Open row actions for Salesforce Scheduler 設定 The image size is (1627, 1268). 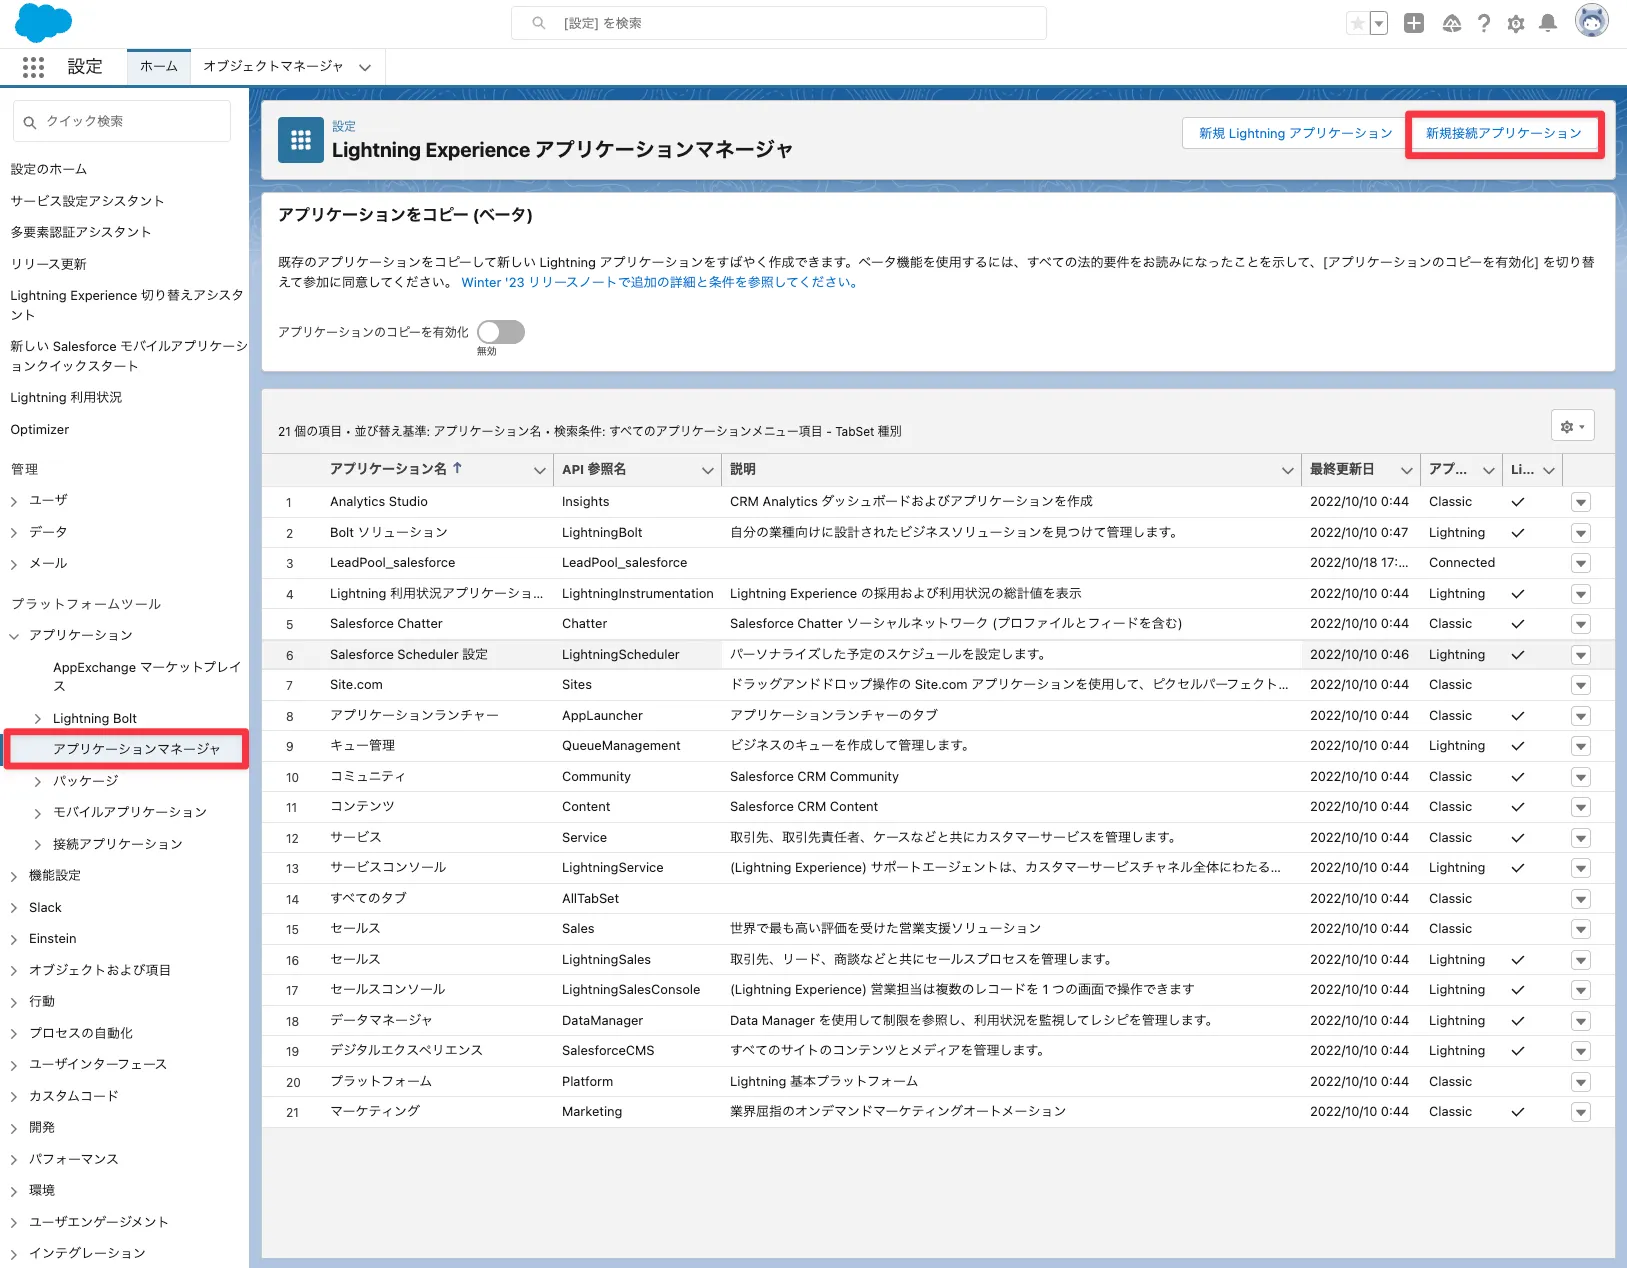1580,655
